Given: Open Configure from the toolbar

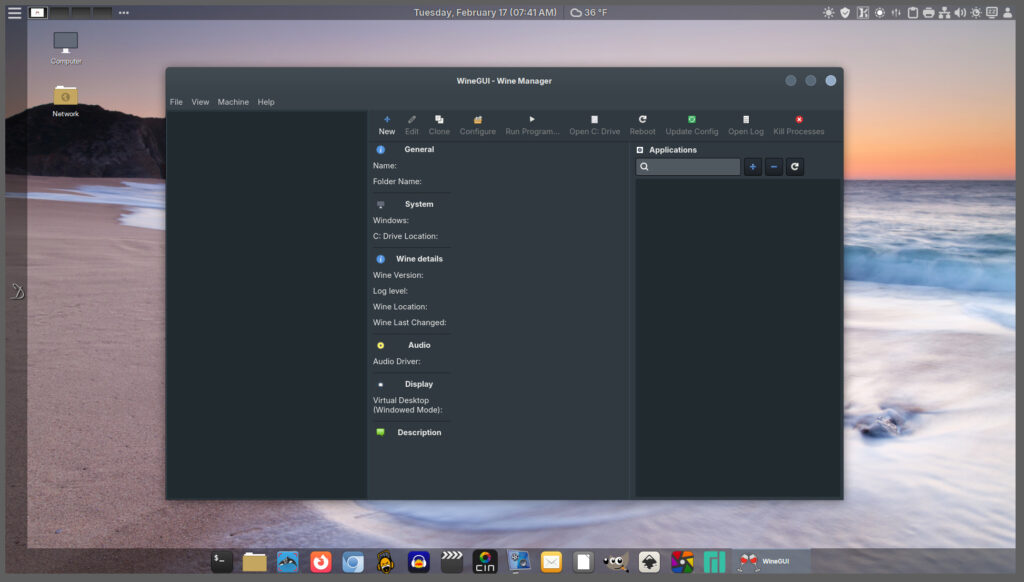Looking at the screenshot, I should coord(478,125).
